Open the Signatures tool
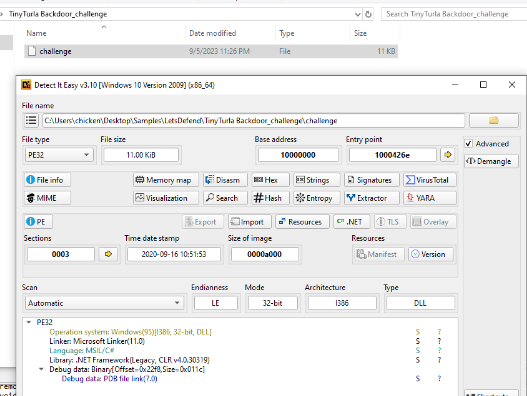The height and width of the screenshot is (396, 527). coord(372,180)
